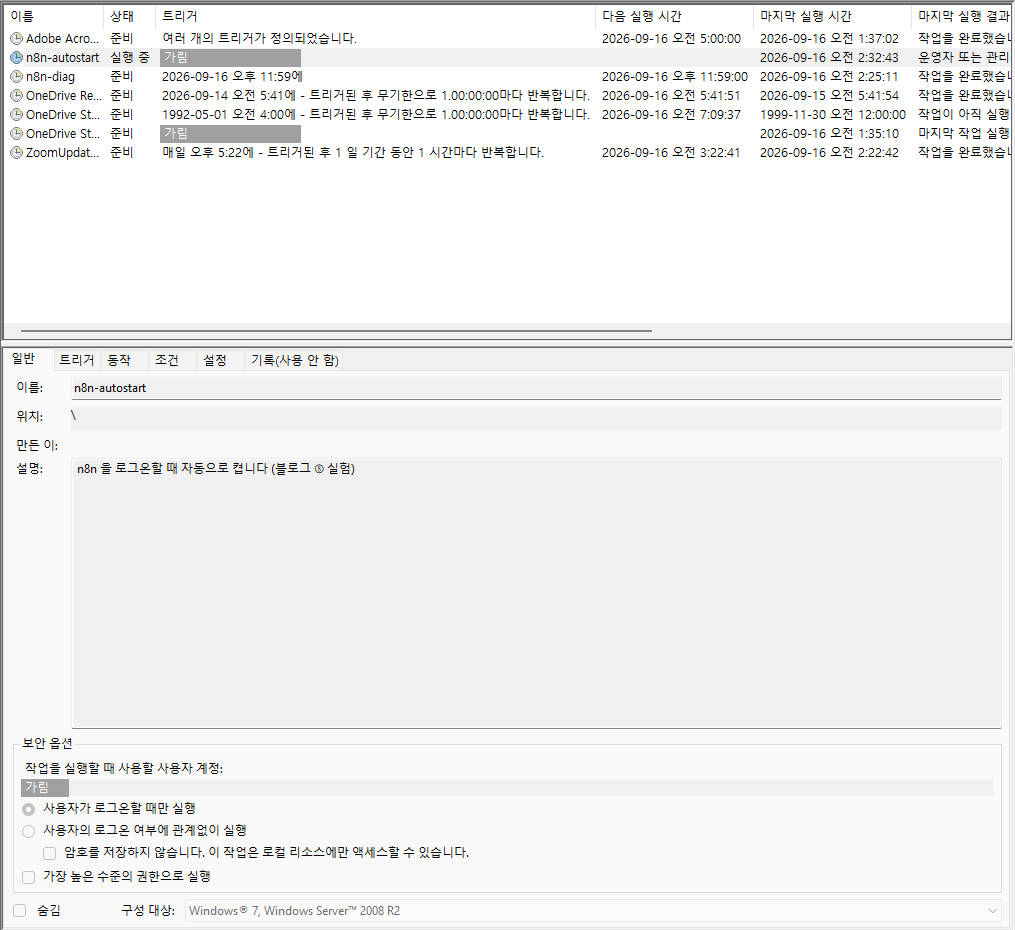Click trigger text 여러 개의 트리거가 정의되었습니다
Image resolution: width=1015 pixels, height=930 pixels.
click(x=259, y=39)
